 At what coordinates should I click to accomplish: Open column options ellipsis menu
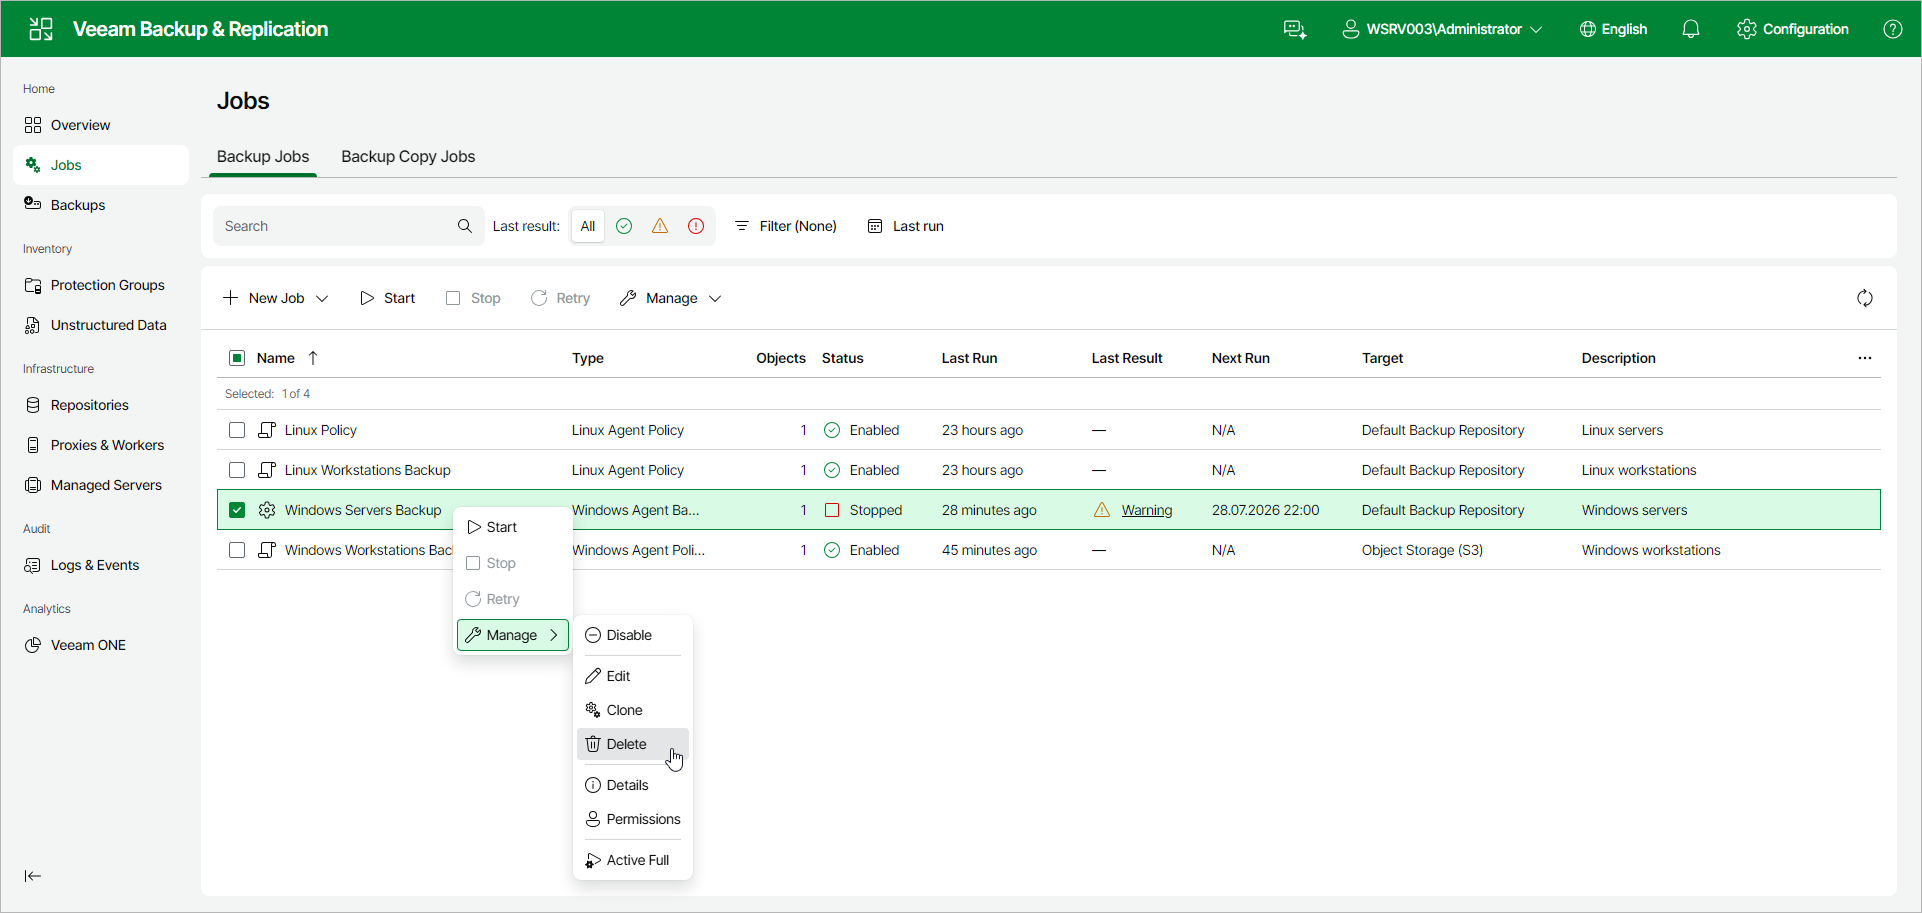(1865, 358)
